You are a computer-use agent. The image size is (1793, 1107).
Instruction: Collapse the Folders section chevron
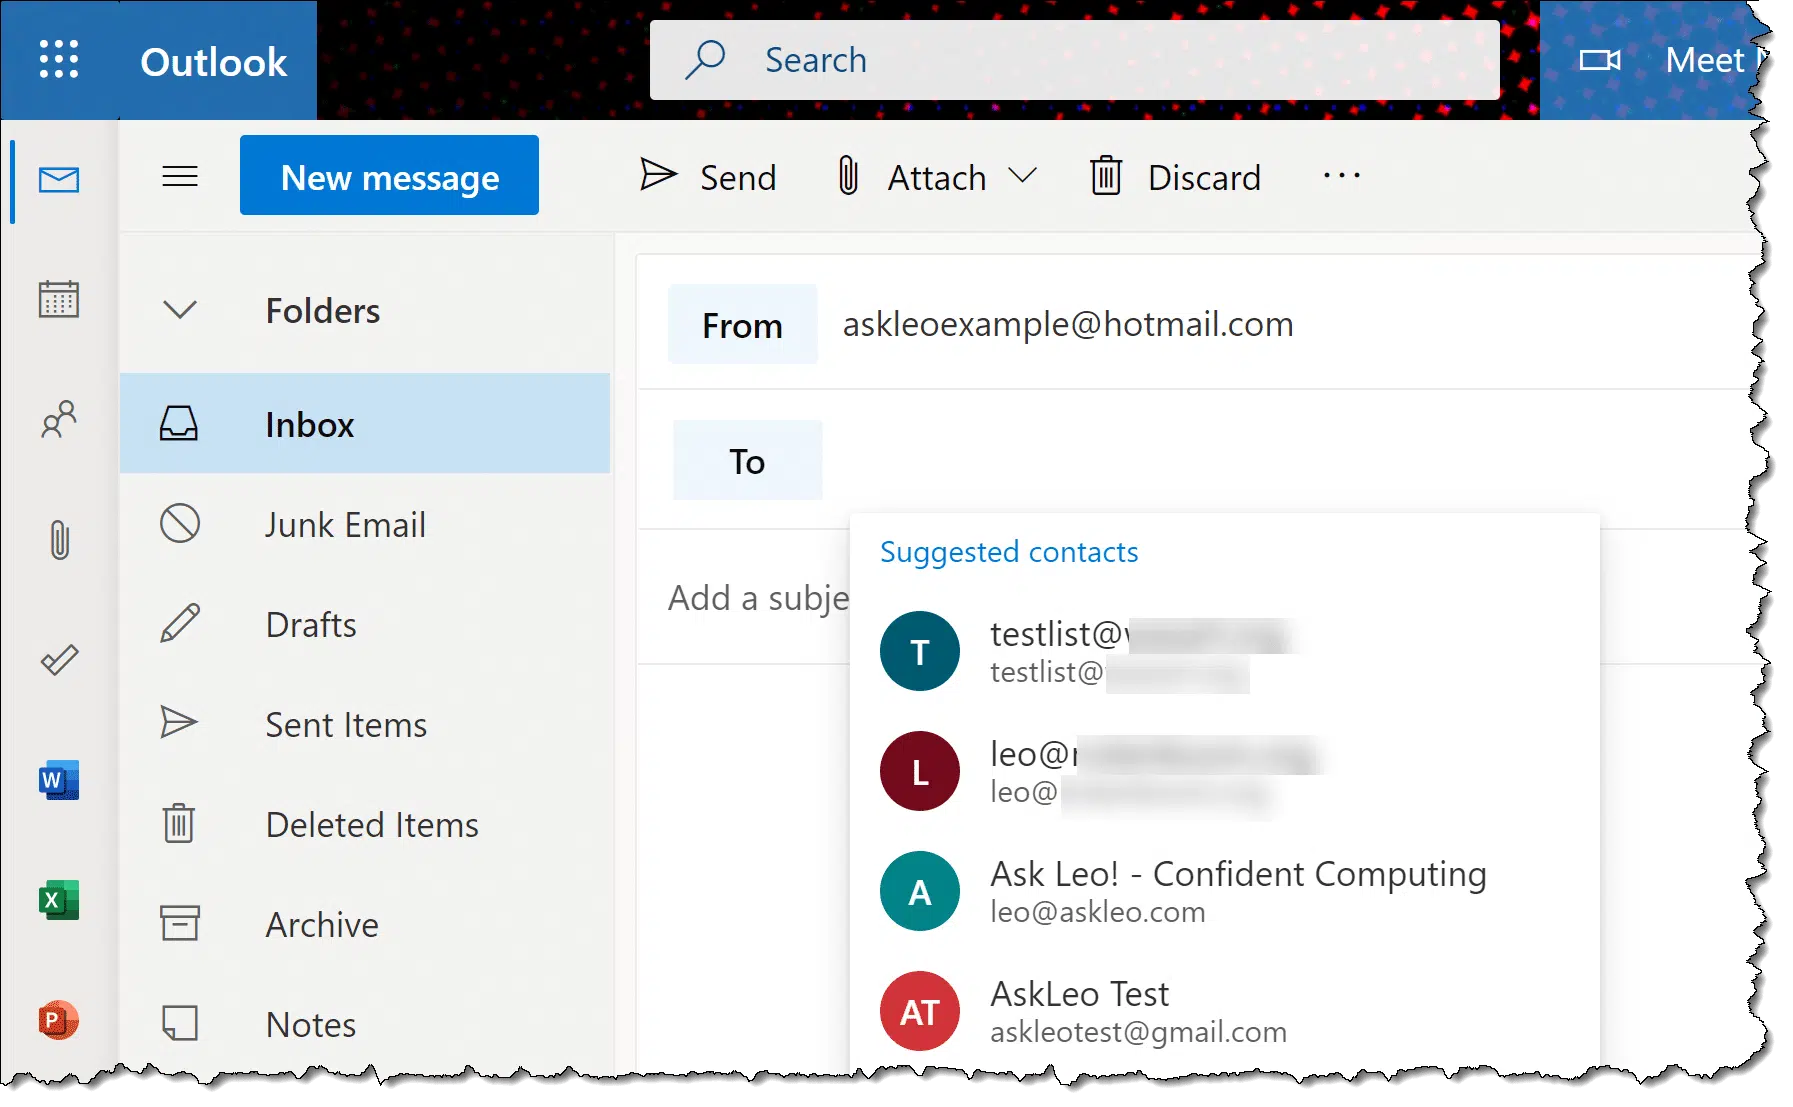(180, 310)
